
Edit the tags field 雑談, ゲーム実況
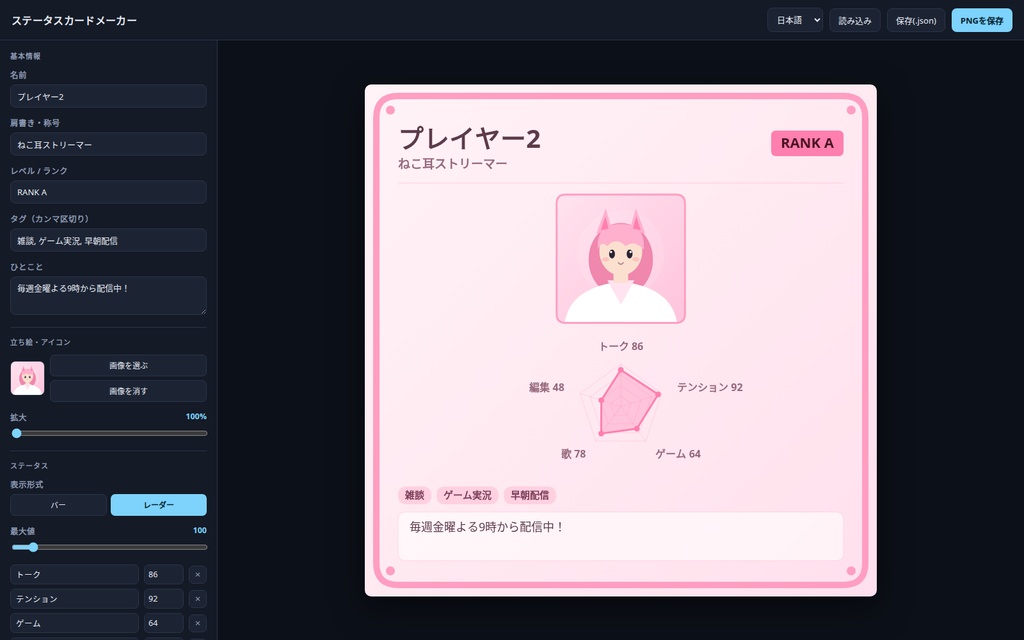point(108,240)
